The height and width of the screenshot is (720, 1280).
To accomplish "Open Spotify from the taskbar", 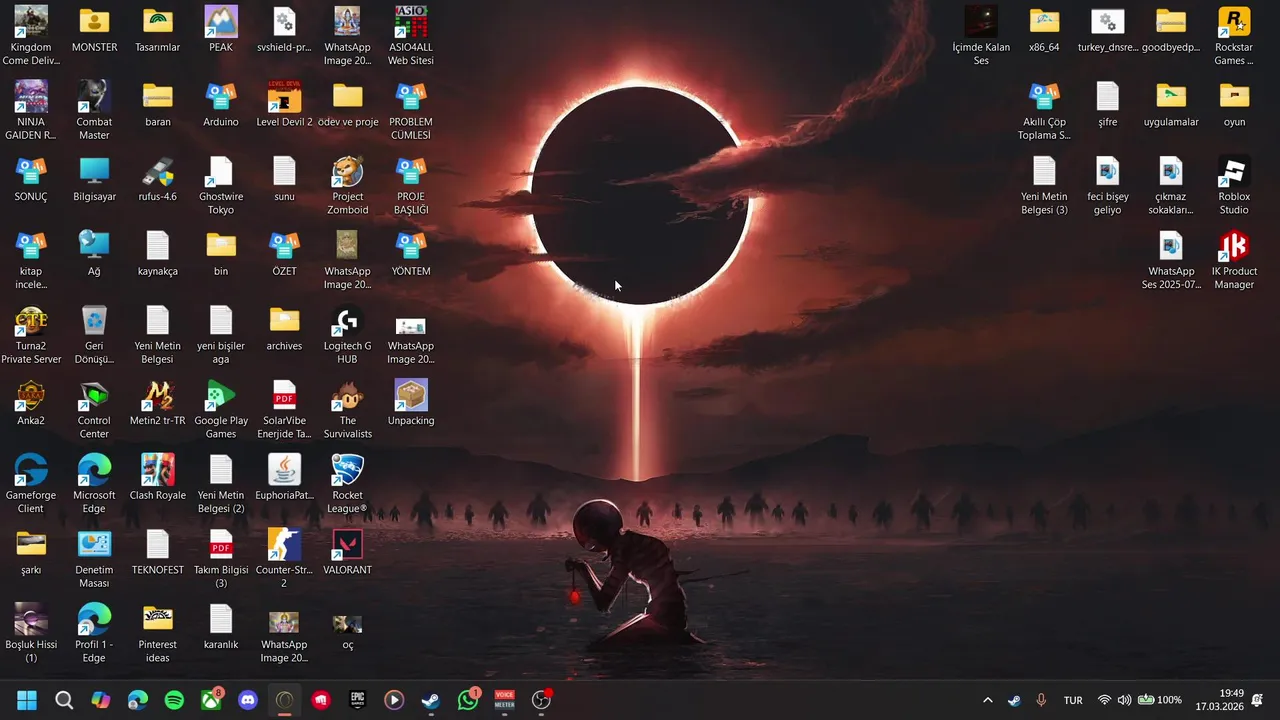I will pos(174,700).
